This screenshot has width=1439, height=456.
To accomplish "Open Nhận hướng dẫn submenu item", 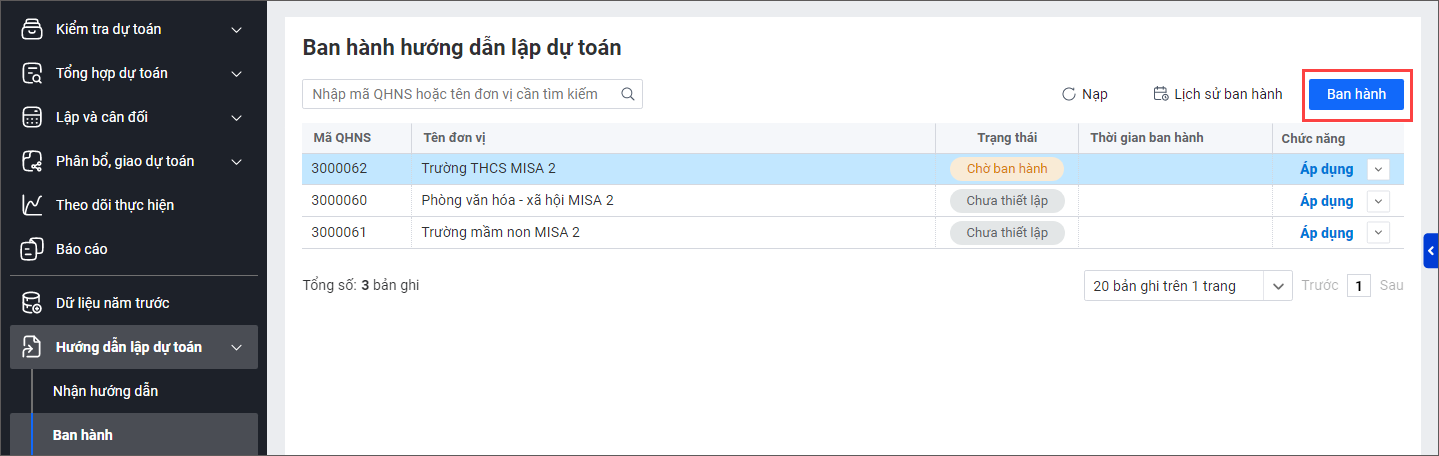I will (x=105, y=391).
